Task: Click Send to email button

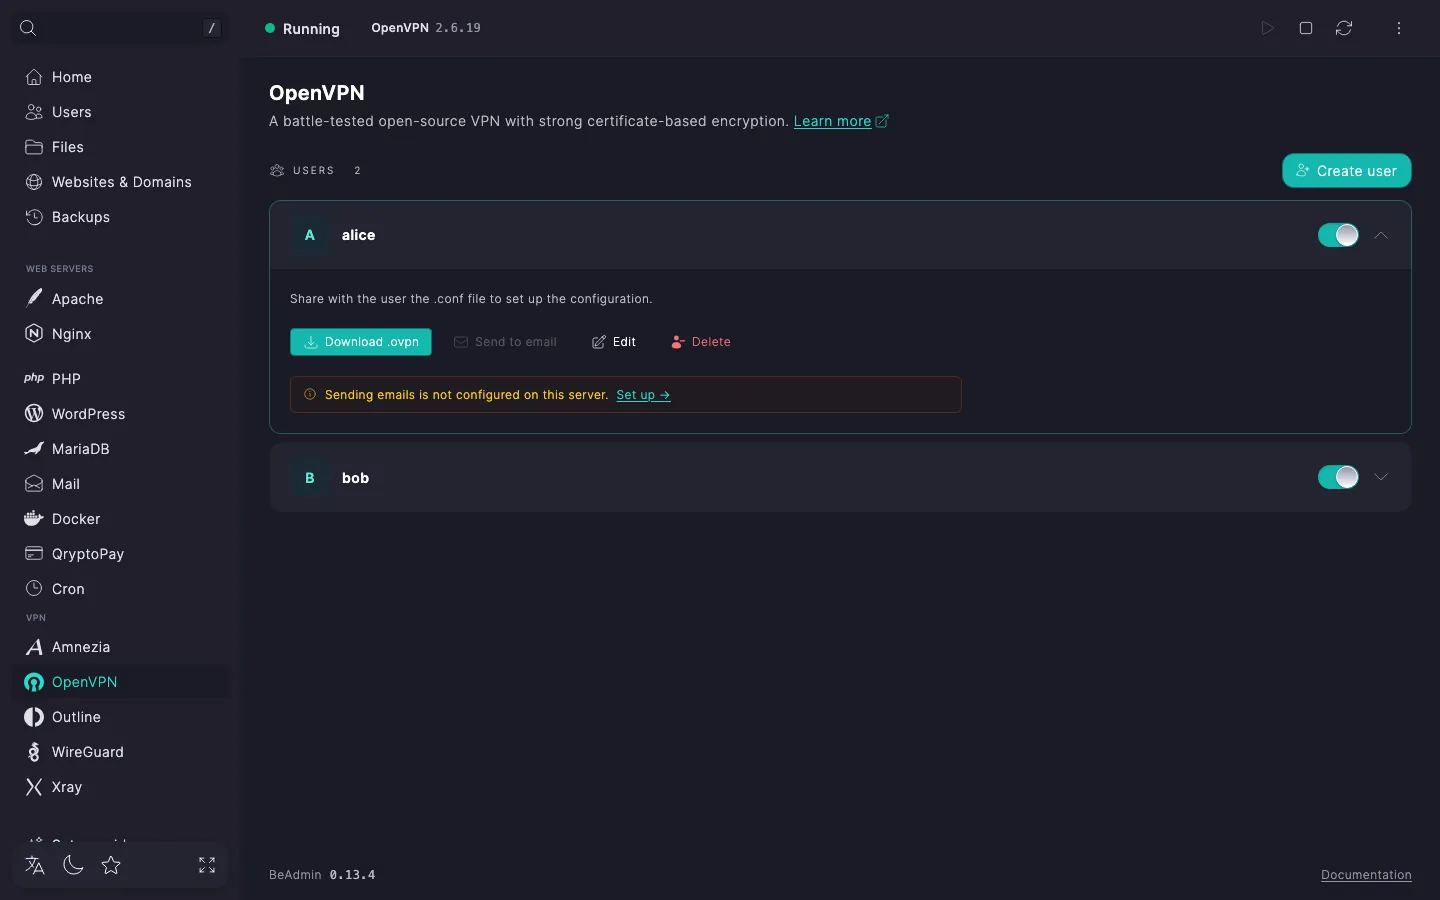Action: coord(505,342)
